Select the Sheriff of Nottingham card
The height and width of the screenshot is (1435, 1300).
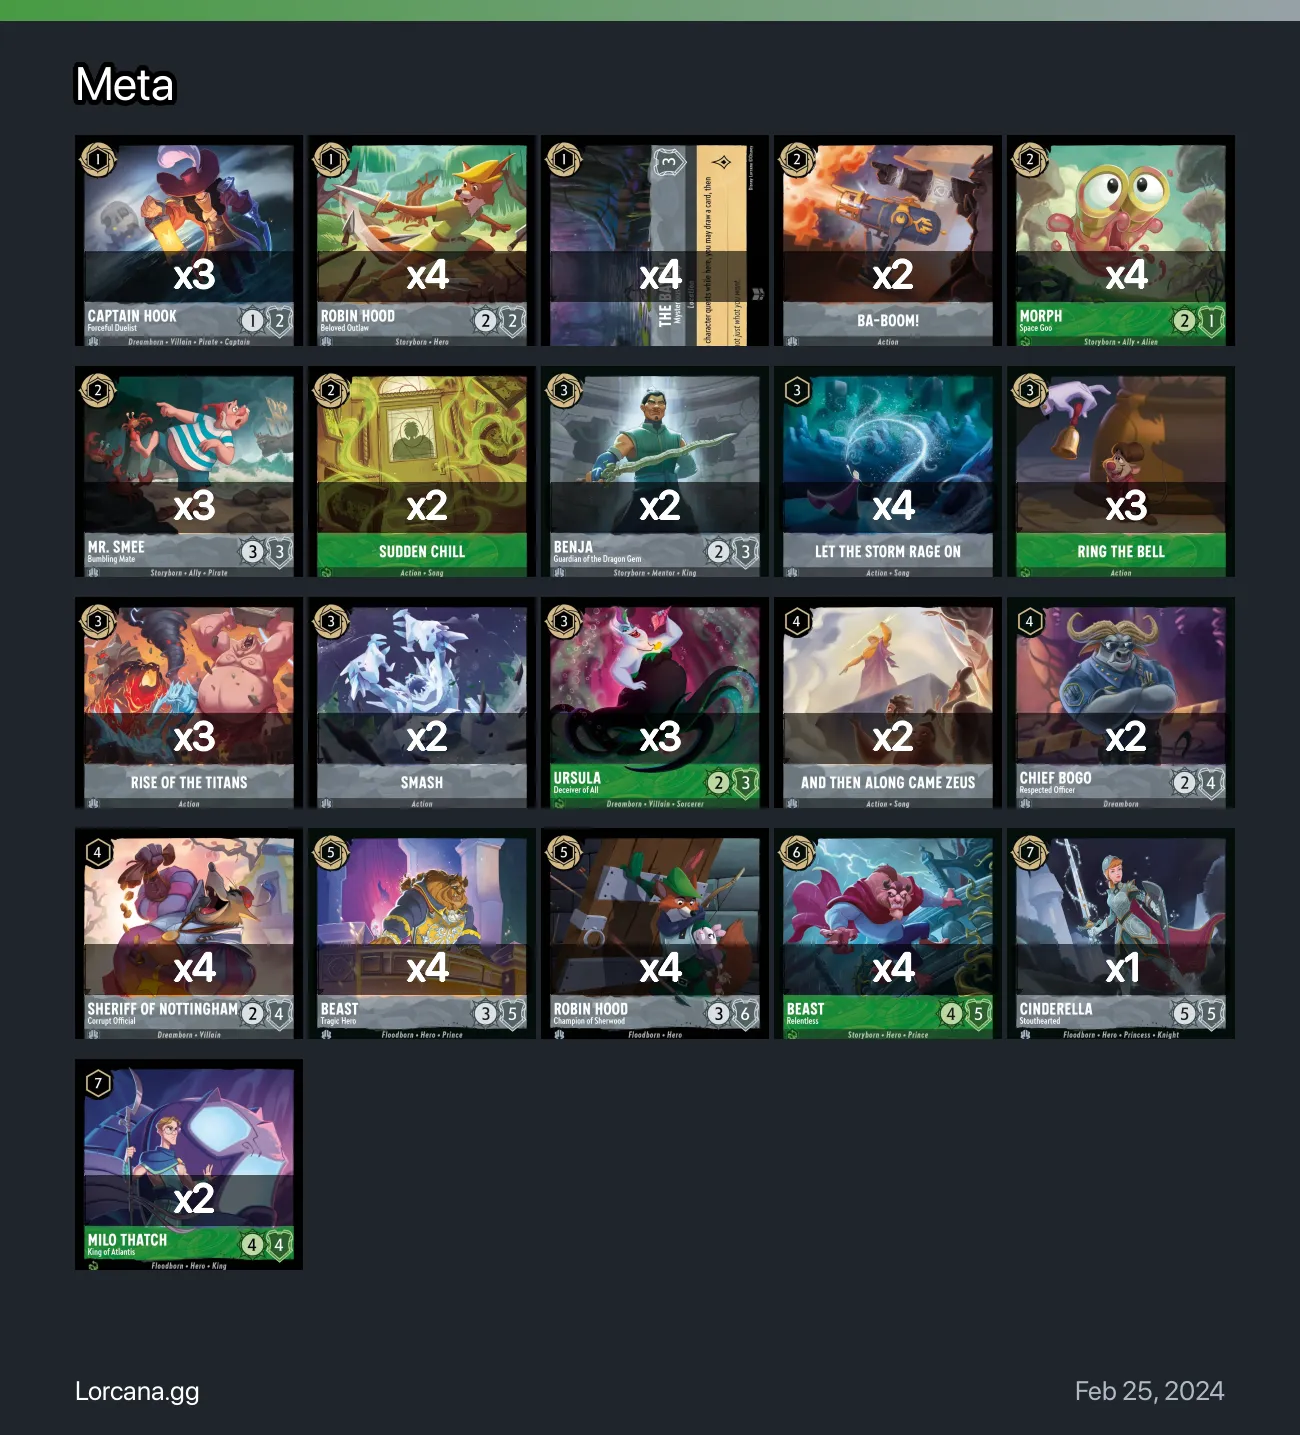point(189,934)
